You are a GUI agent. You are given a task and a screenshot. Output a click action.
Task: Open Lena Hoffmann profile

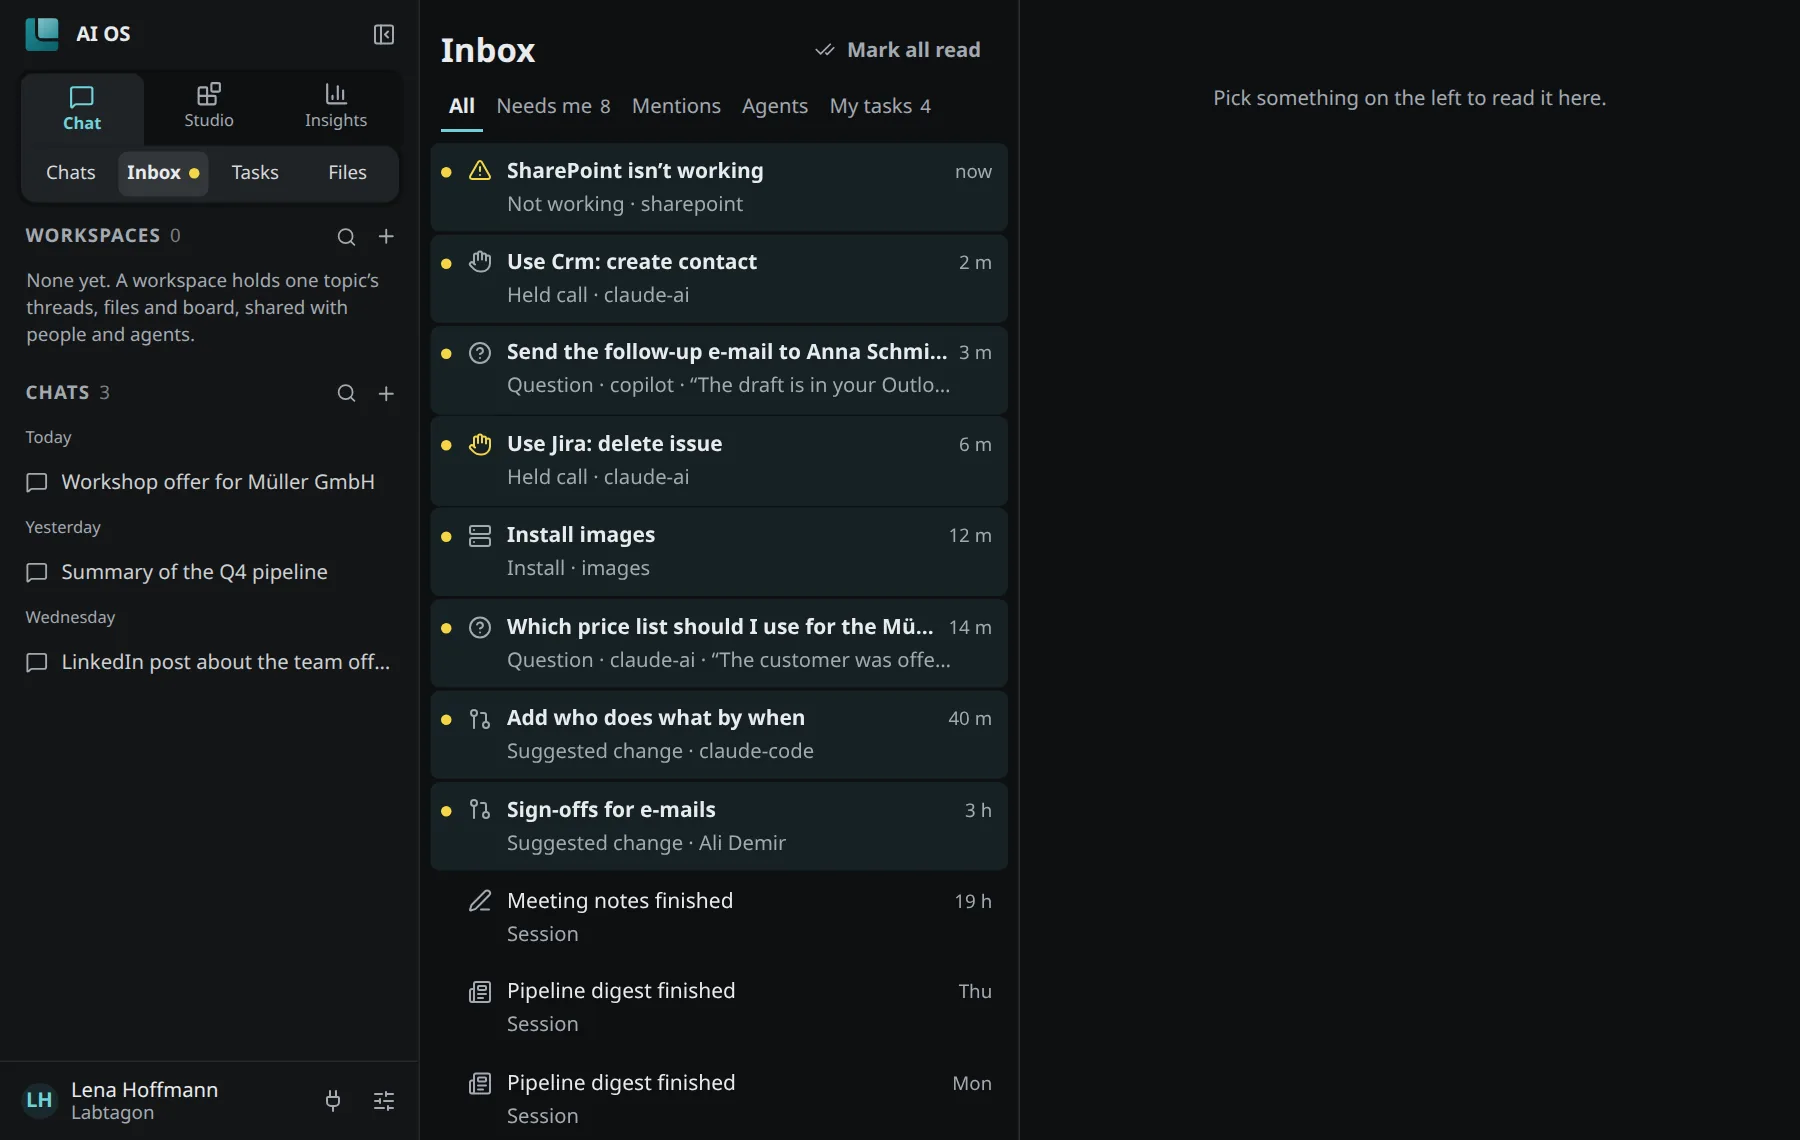[145, 1100]
